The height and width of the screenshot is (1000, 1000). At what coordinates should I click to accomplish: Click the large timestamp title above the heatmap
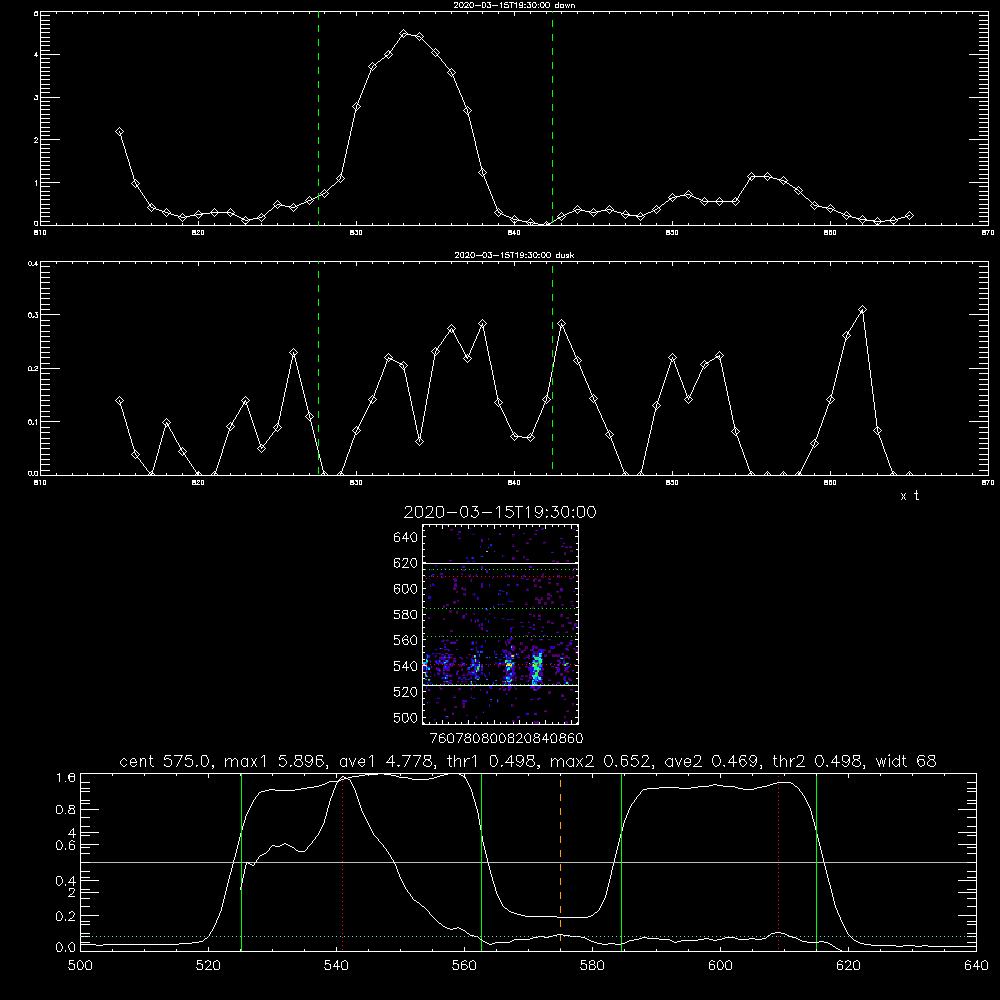coord(500,512)
